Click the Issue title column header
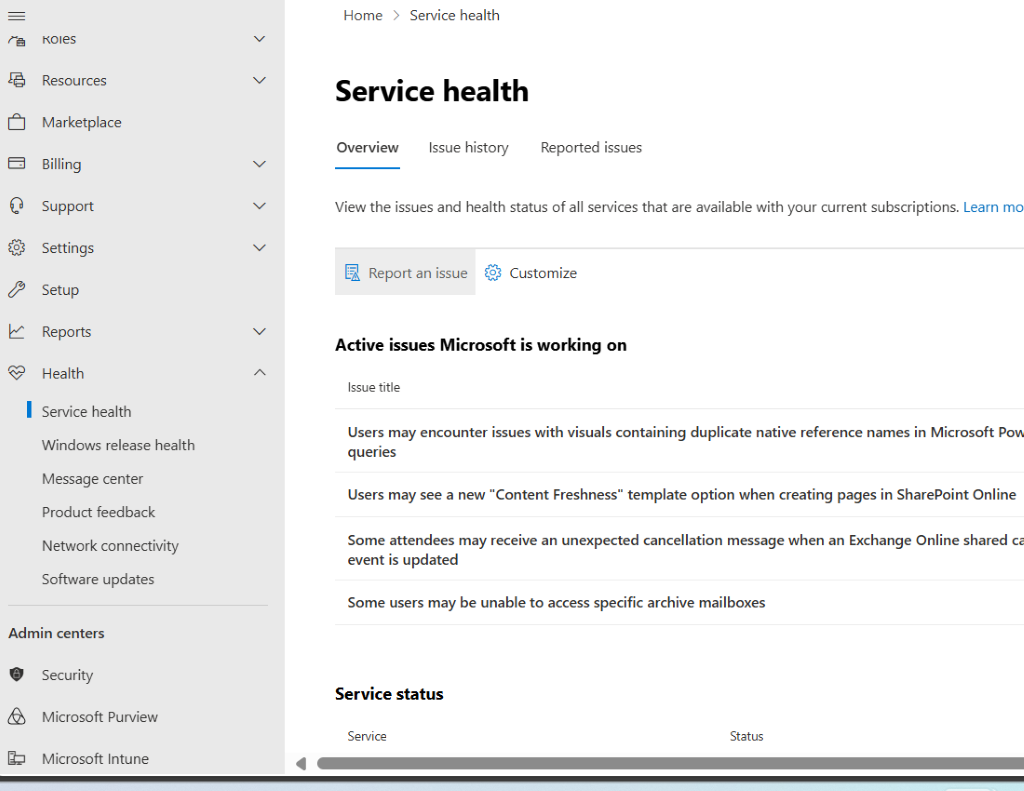1024x791 pixels. (374, 387)
